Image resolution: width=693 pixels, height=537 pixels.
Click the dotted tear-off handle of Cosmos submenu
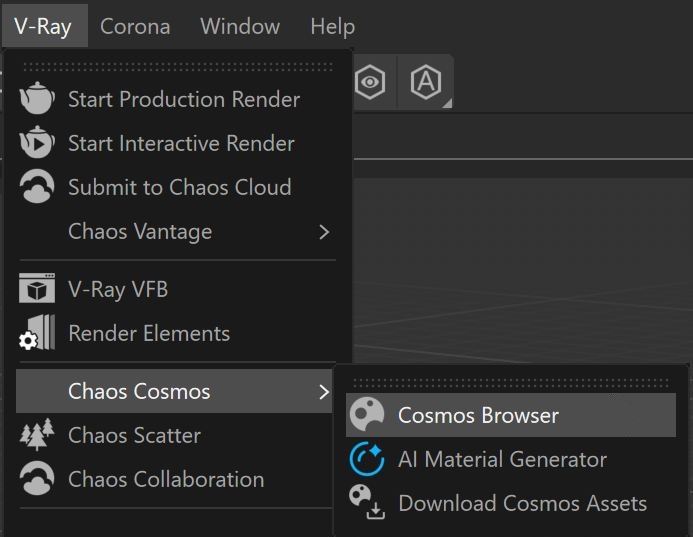[511, 383]
